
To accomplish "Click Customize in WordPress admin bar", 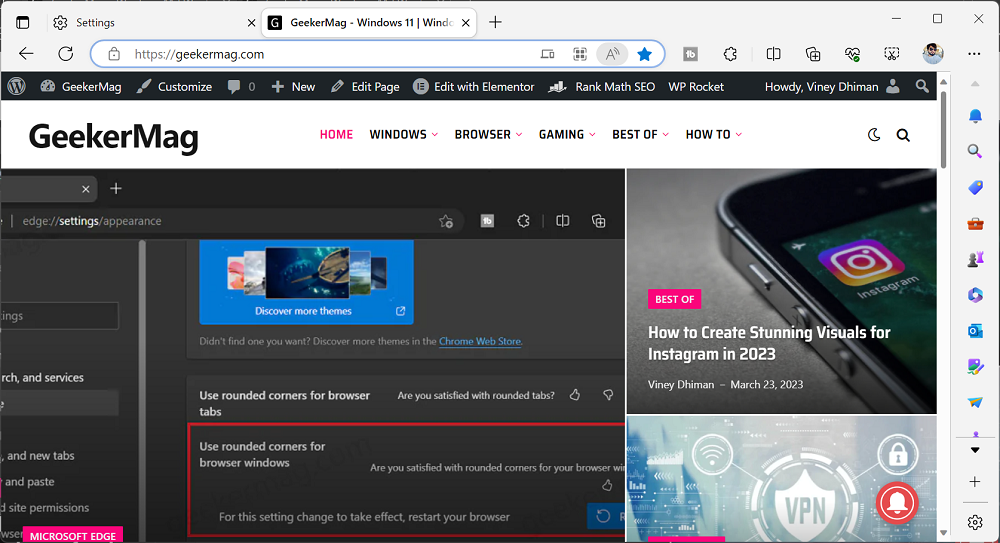I will 174,87.
